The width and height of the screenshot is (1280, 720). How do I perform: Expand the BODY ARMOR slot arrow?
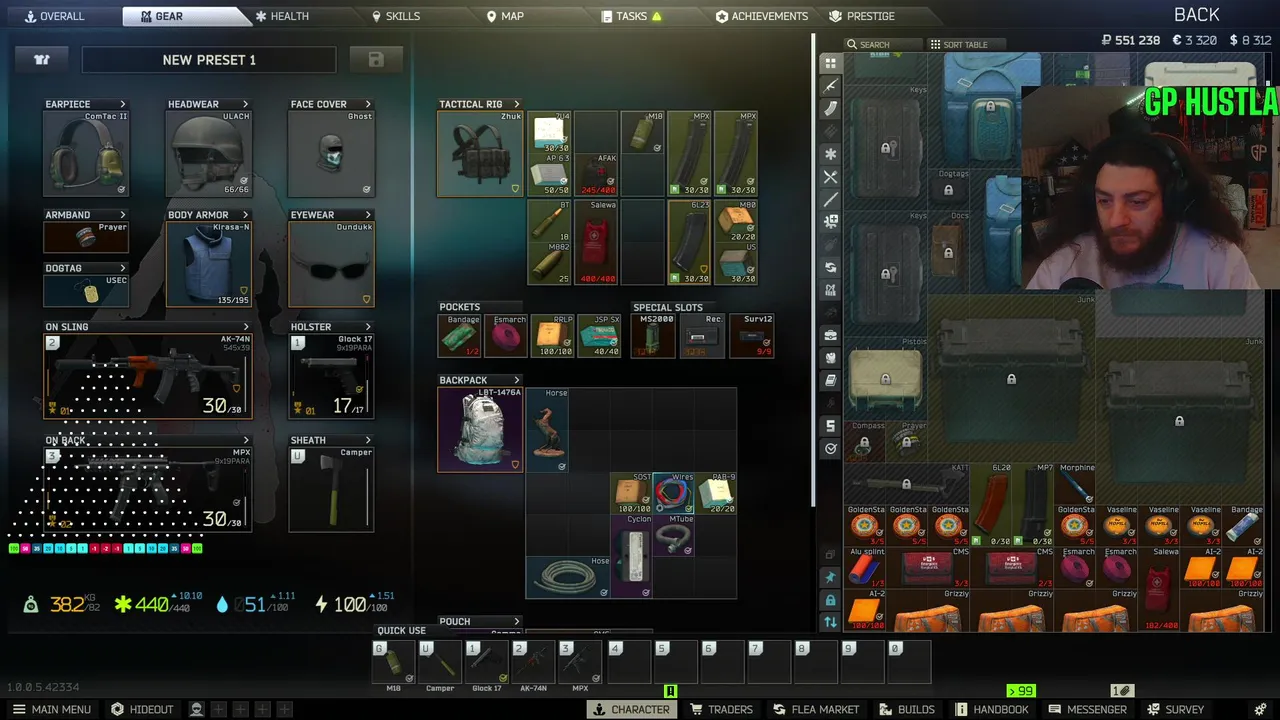click(x=245, y=215)
